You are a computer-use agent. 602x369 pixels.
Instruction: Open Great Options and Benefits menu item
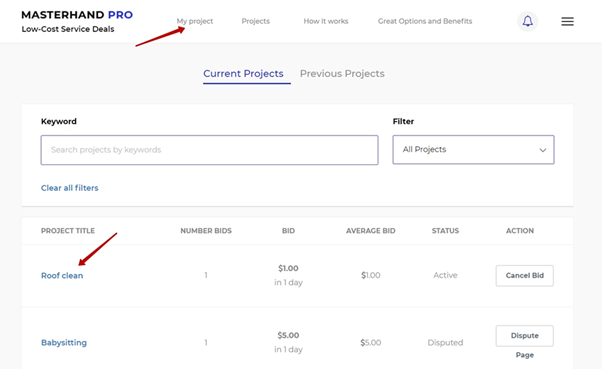pos(425,21)
